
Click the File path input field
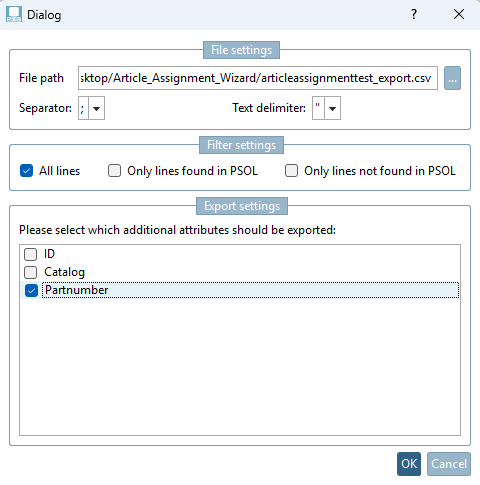point(258,78)
